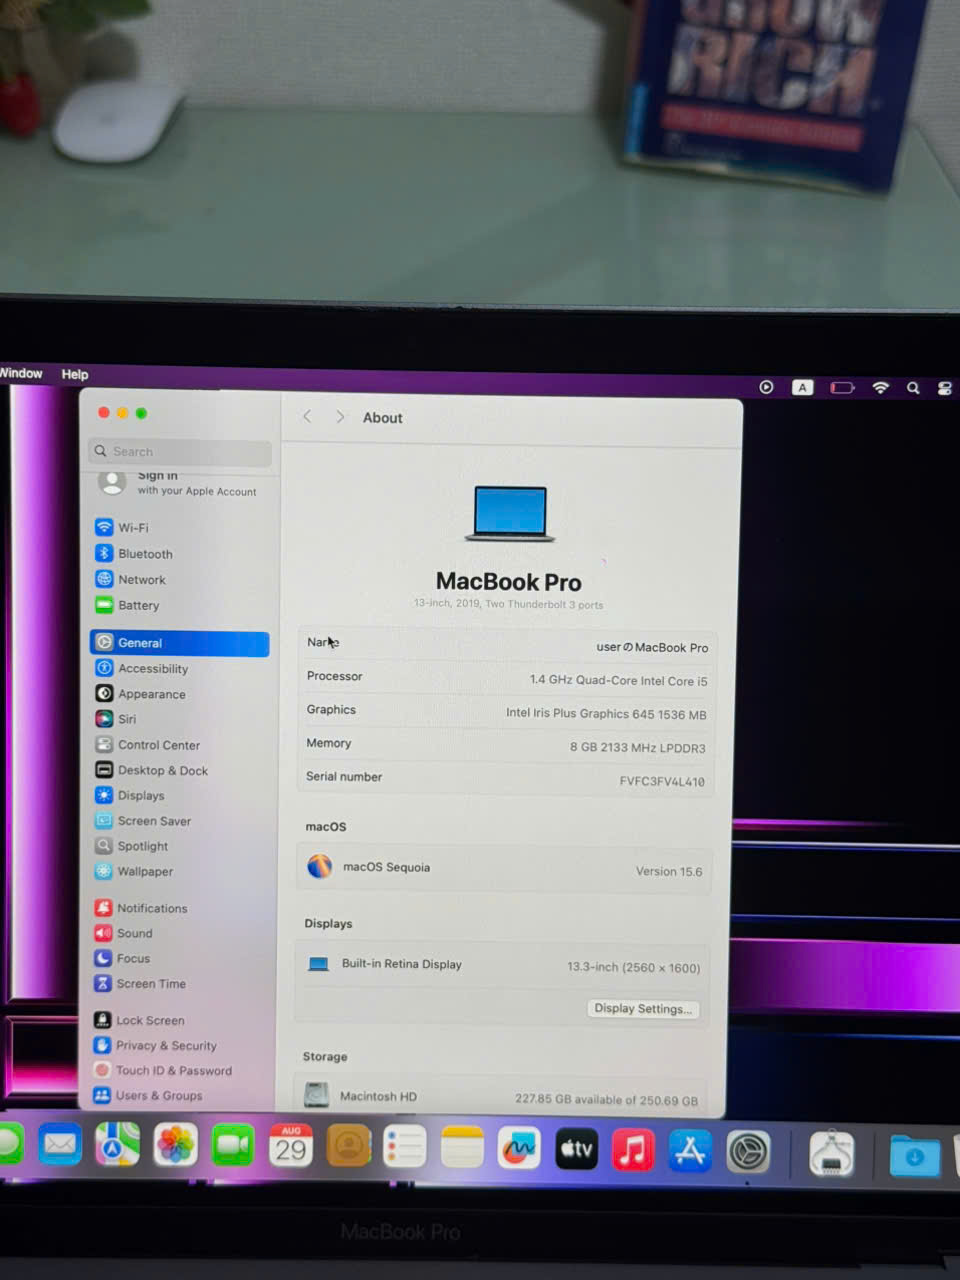Image resolution: width=960 pixels, height=1280 pixels.
Task: Open the Apple TV app from the Dock
Action: [x=576, y=1149]
